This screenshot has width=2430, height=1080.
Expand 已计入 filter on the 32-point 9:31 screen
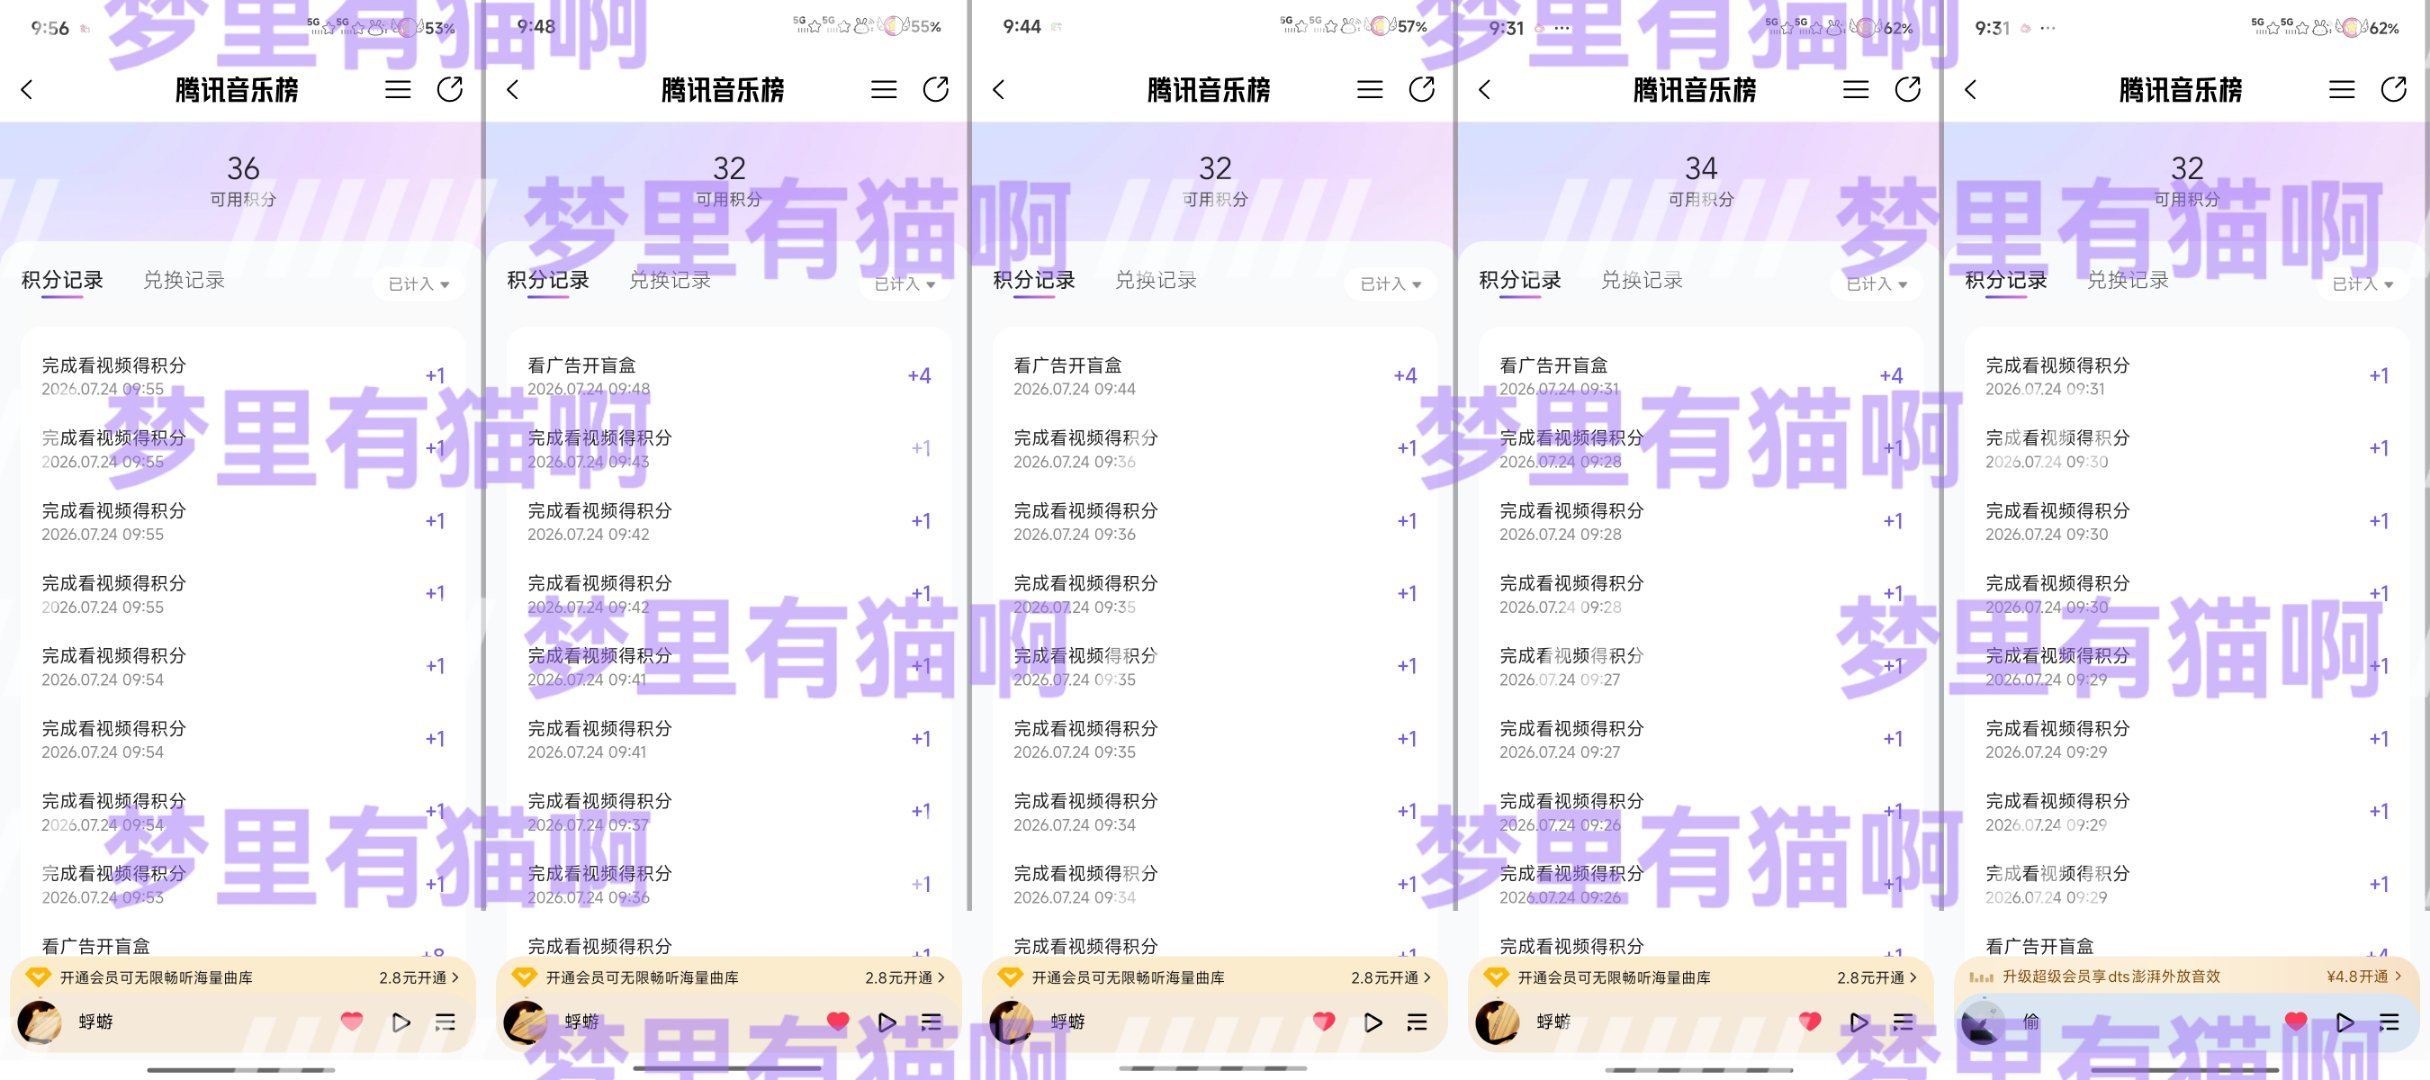[2362, 284]
